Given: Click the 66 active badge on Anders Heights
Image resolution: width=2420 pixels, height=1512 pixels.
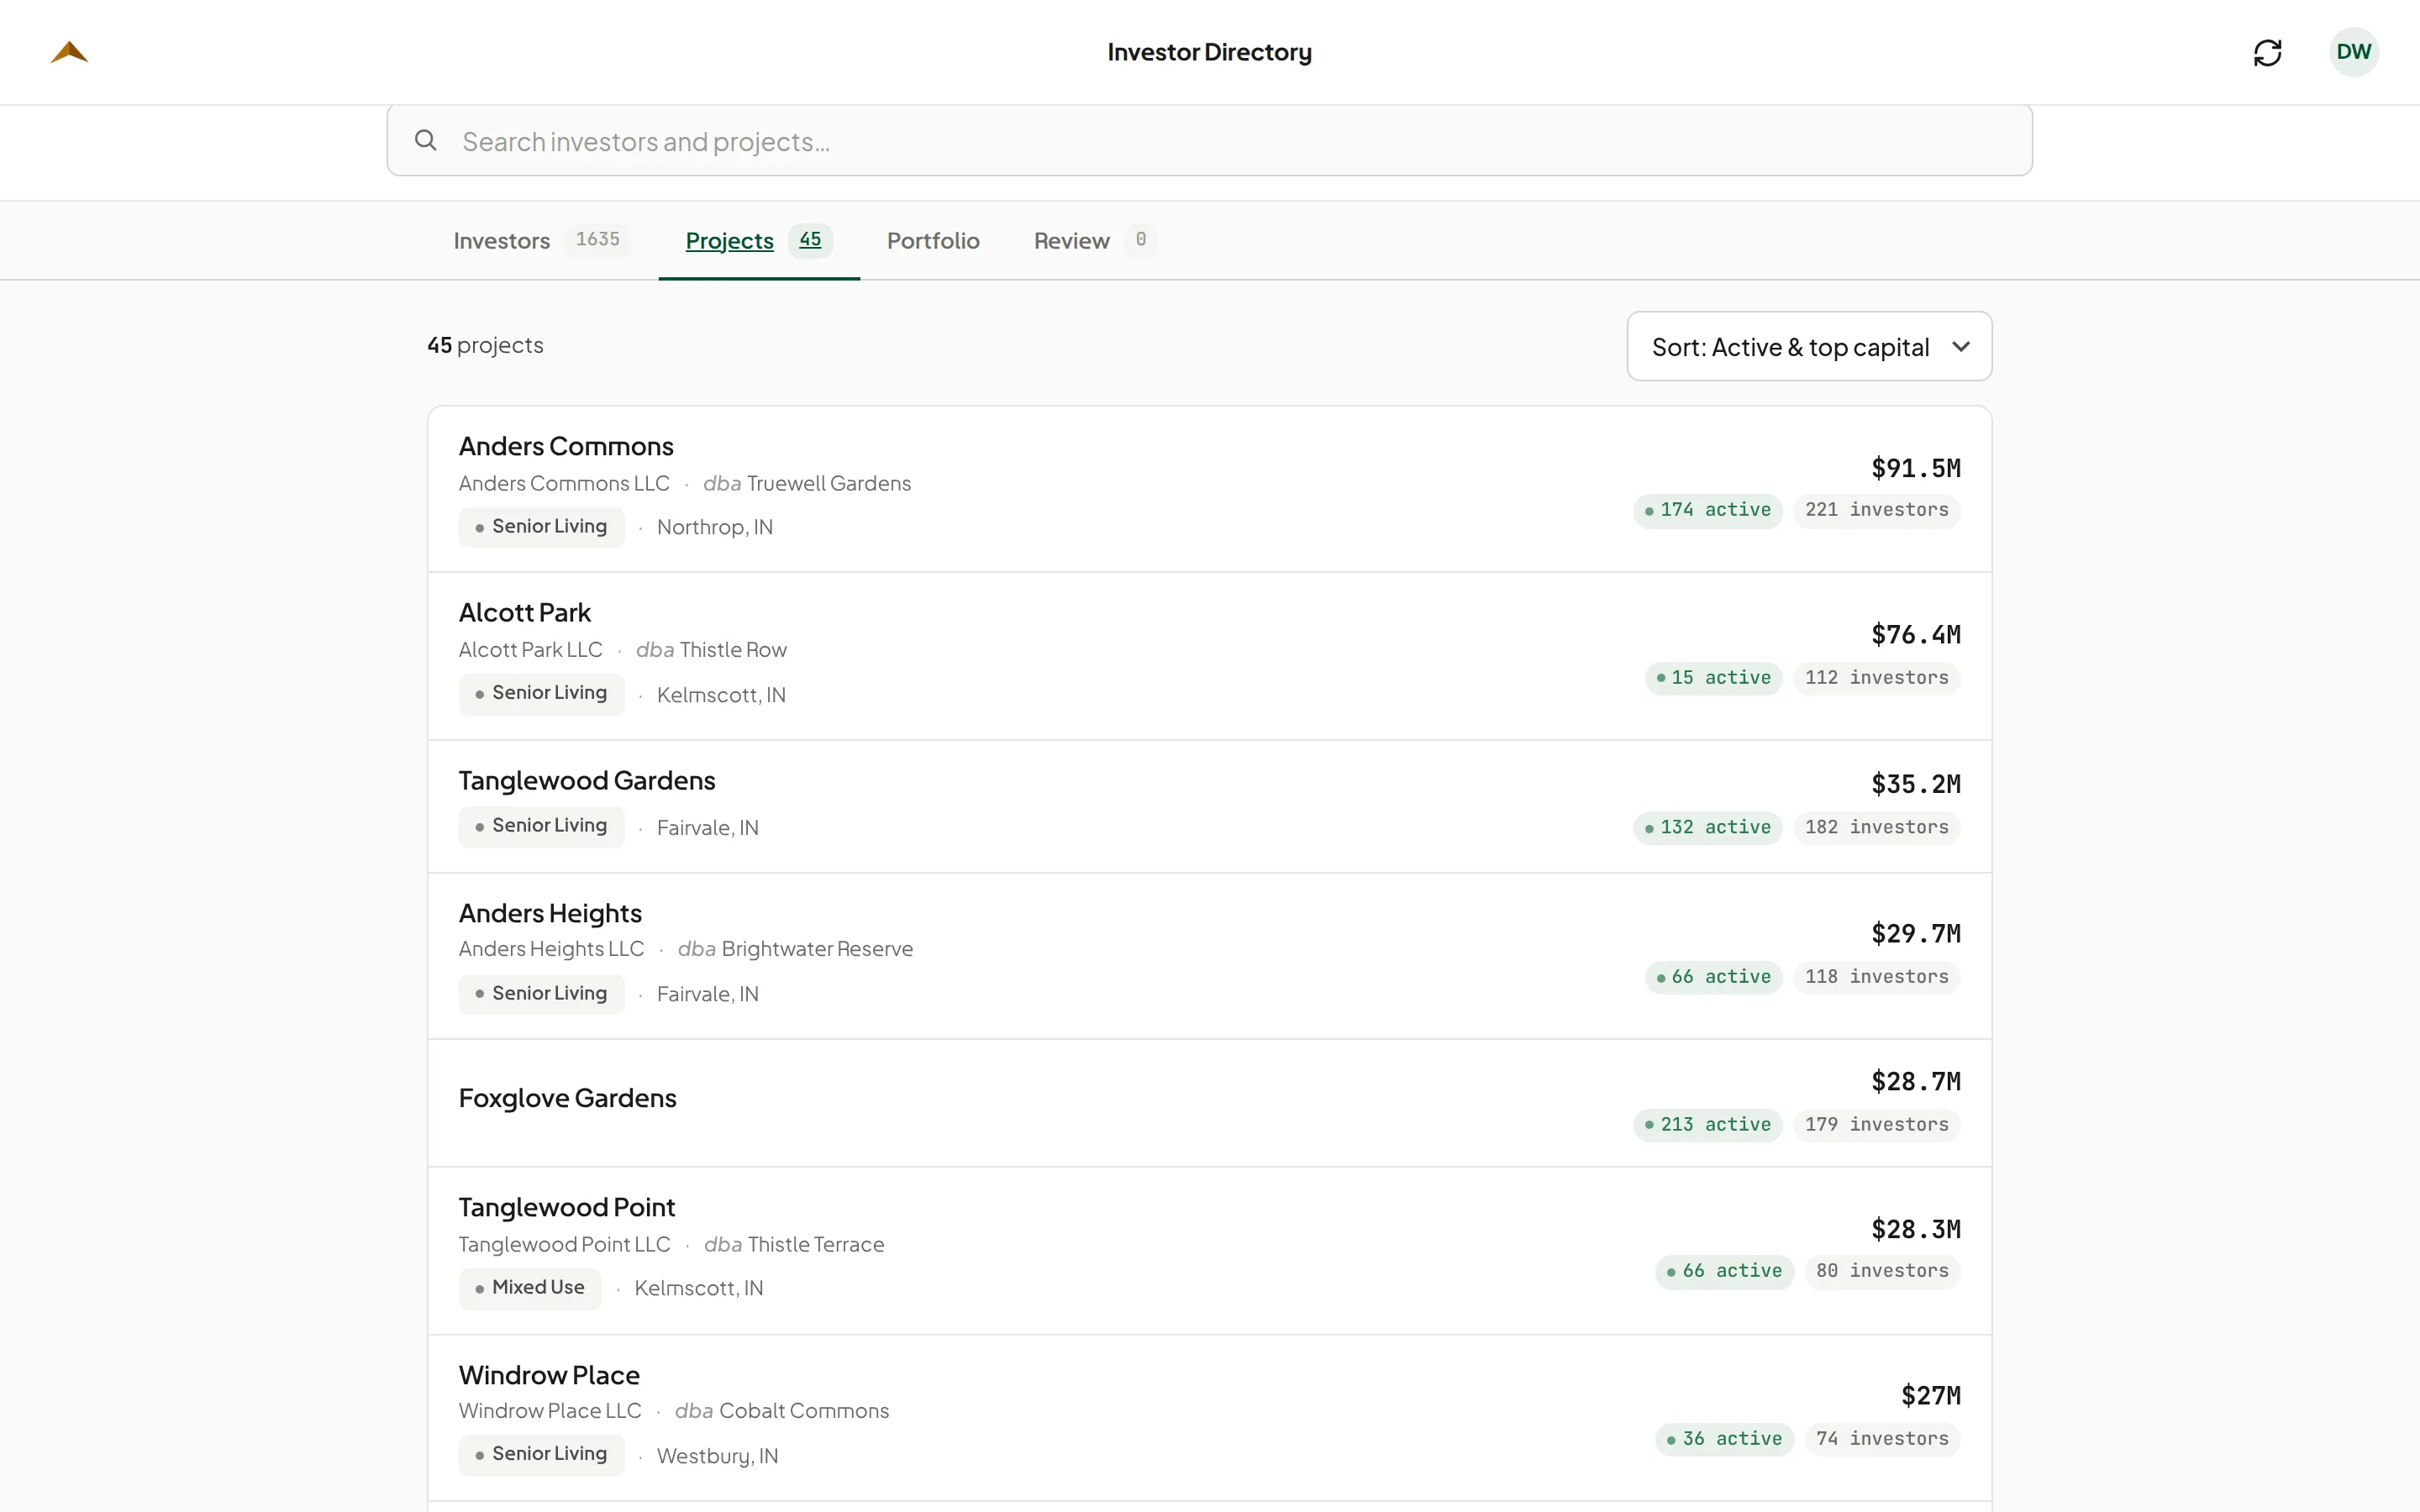Looking at the screenshot, I should 1713,977.
